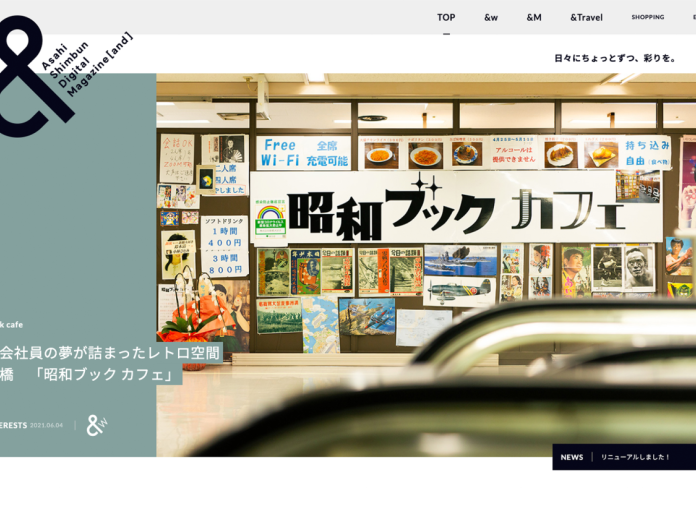
Task: Open the TOP navigation tab
Action: 446,17
